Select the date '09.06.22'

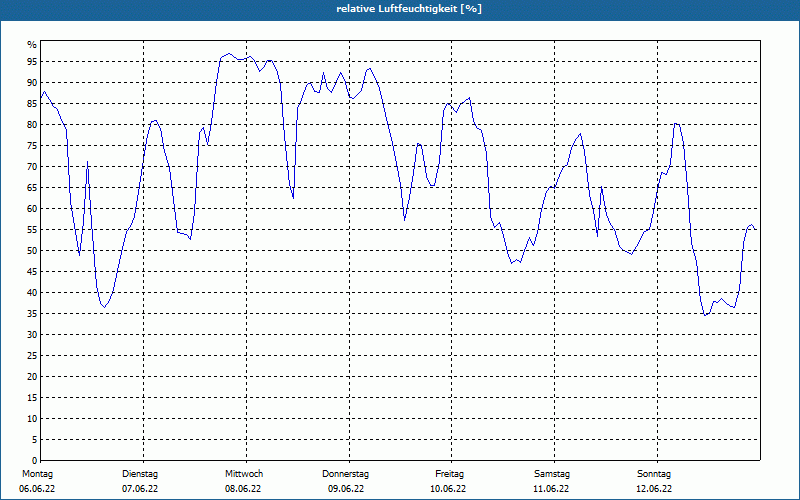pos(346,489)
